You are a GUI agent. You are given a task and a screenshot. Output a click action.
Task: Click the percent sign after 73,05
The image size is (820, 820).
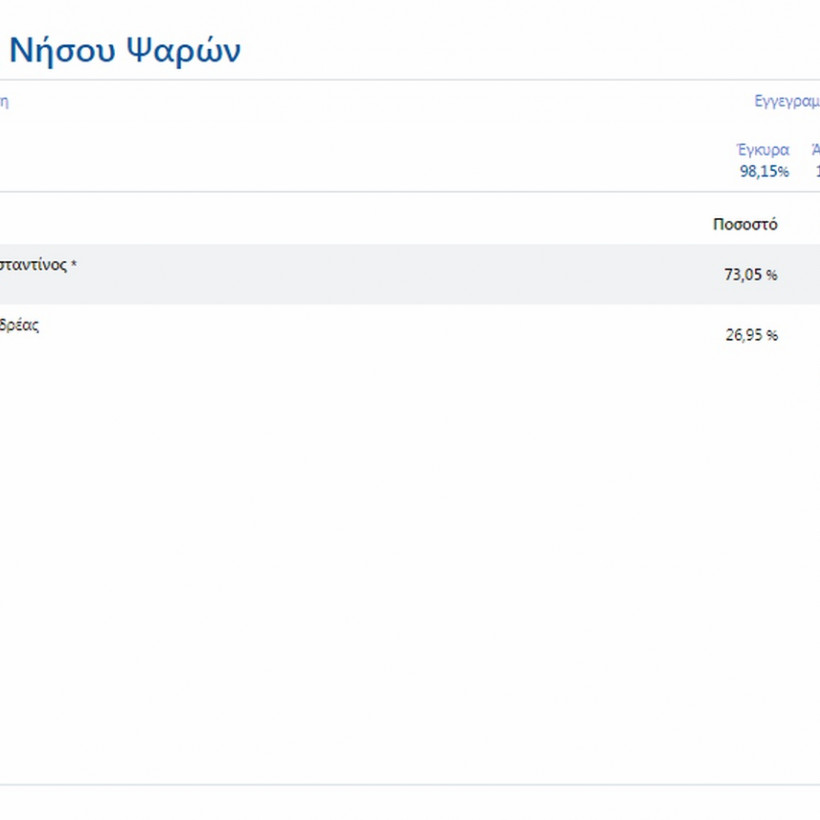click(772, 275)
